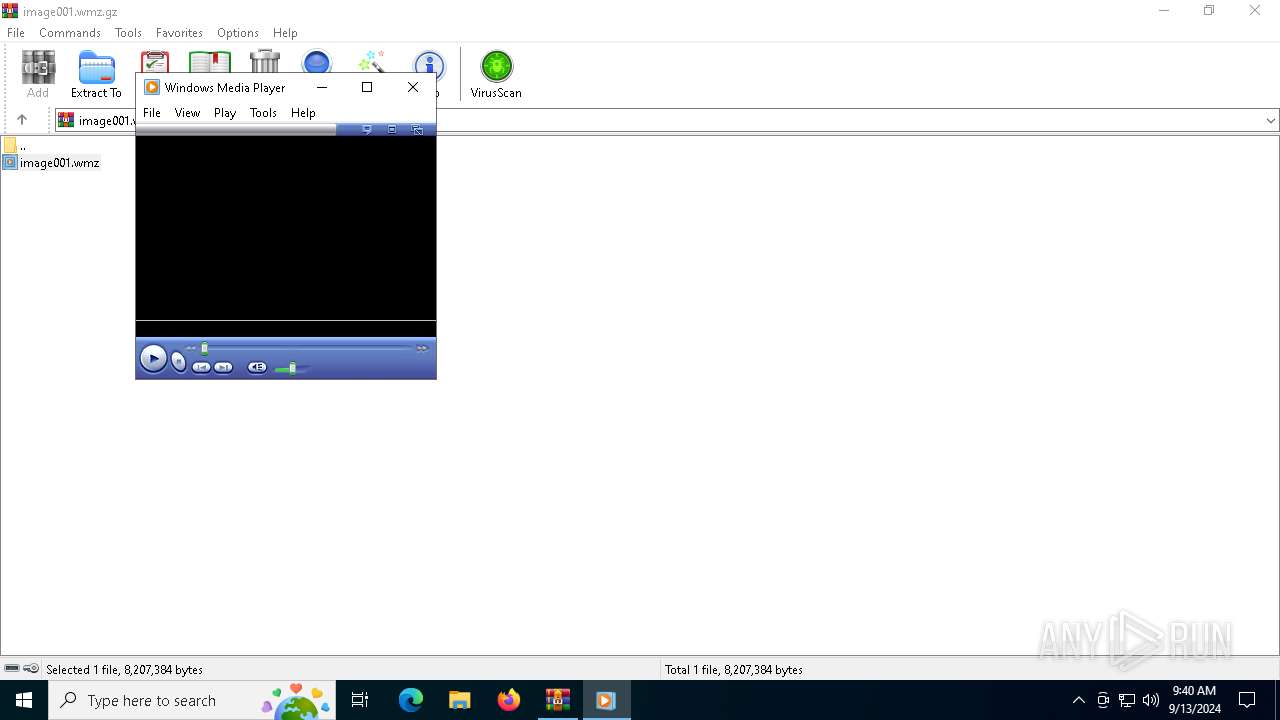This screenshot has height=720, width=1280.
Task: Switch to Media Player taskbar button
Action: 606,700
